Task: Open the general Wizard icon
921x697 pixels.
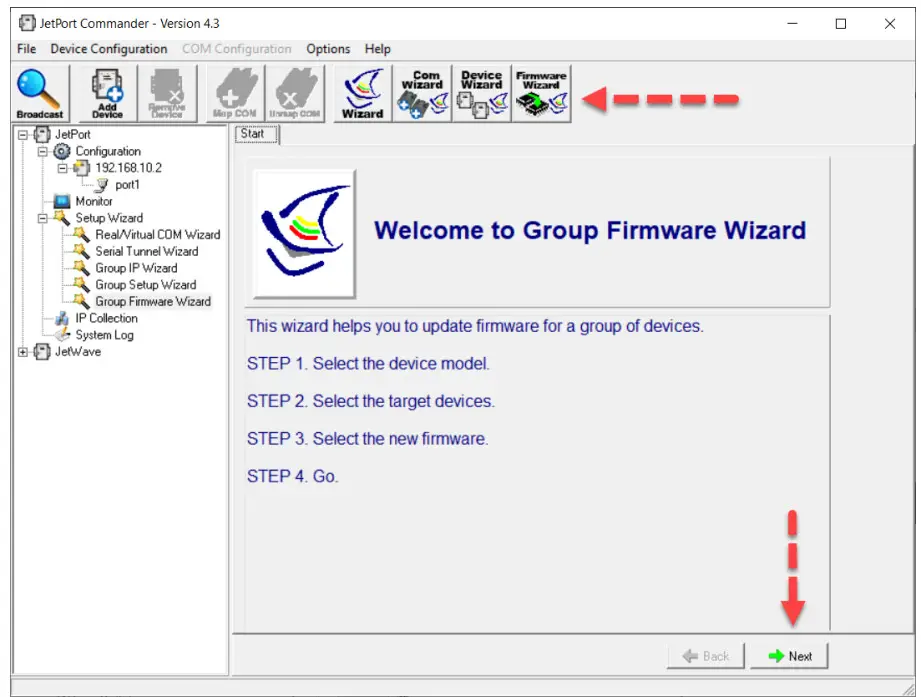Action: 362,90
